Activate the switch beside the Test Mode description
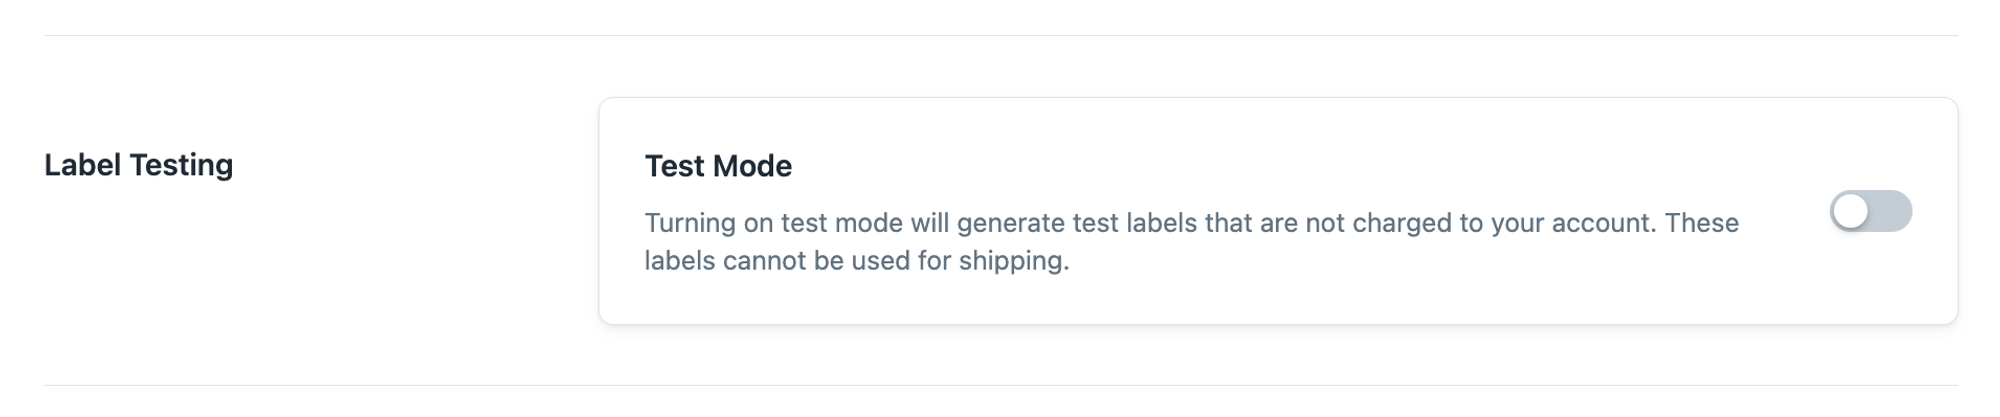2000x417 pixels. (1870, 211)
